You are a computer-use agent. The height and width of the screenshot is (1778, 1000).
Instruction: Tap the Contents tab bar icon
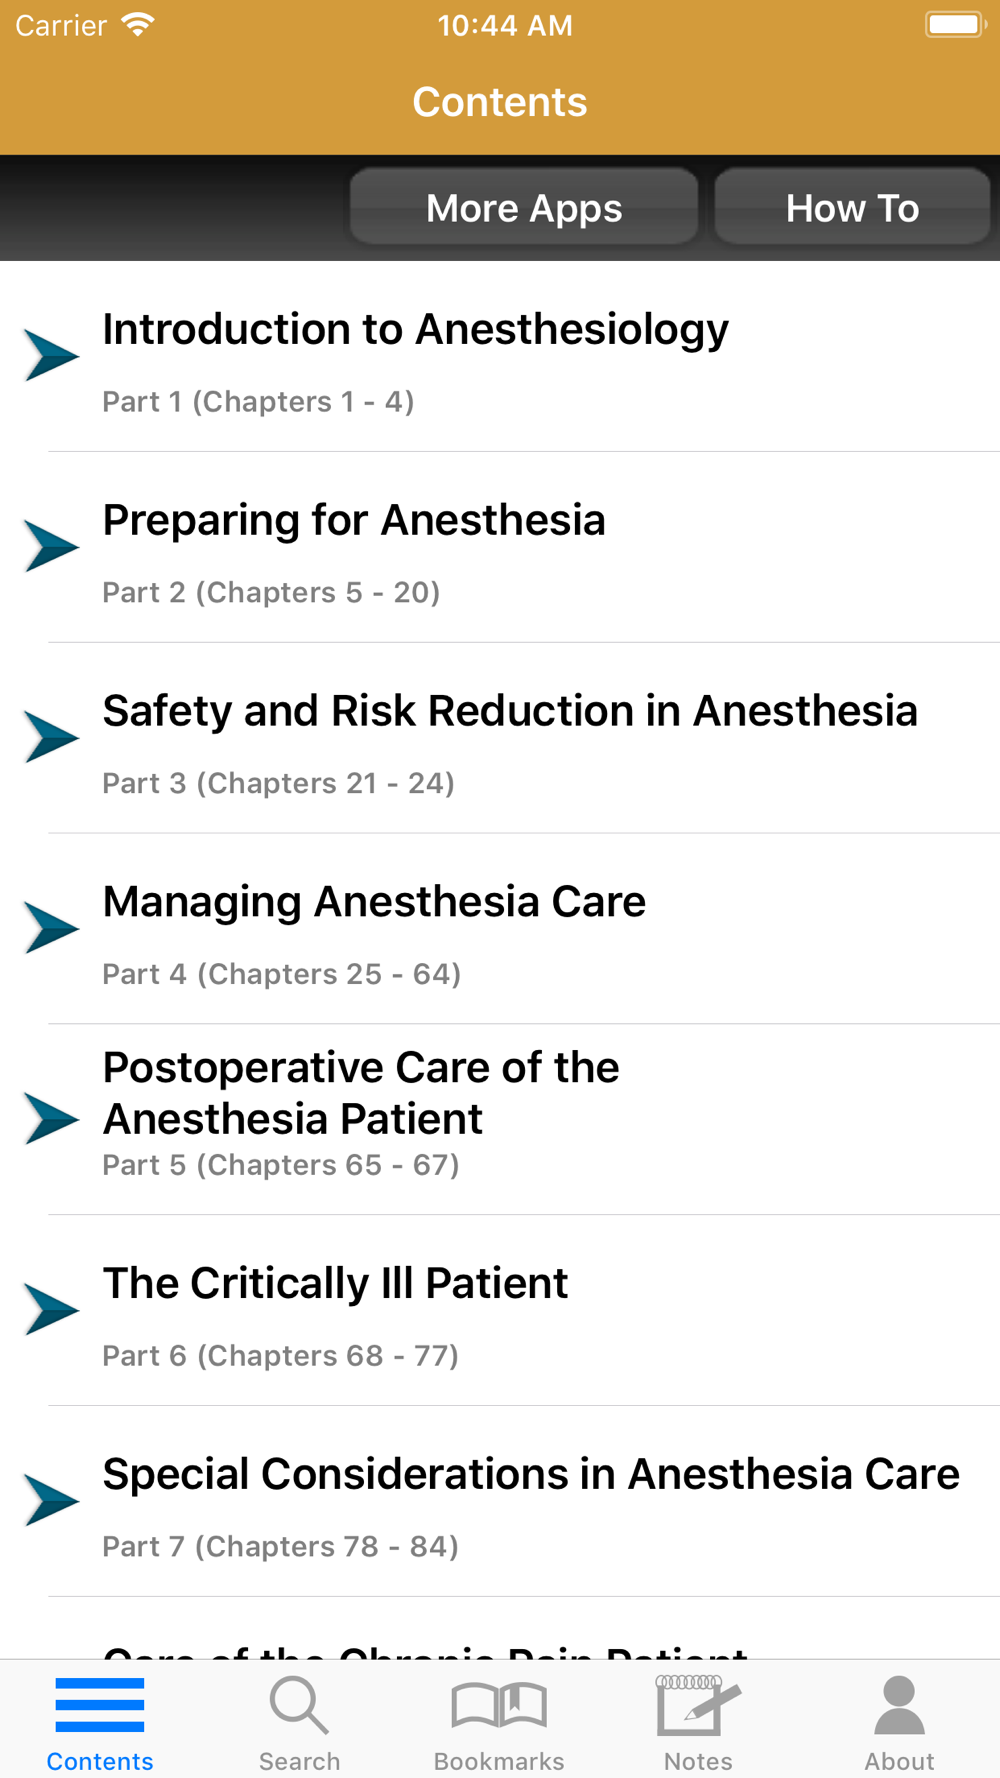click(x=99, y=1705)
